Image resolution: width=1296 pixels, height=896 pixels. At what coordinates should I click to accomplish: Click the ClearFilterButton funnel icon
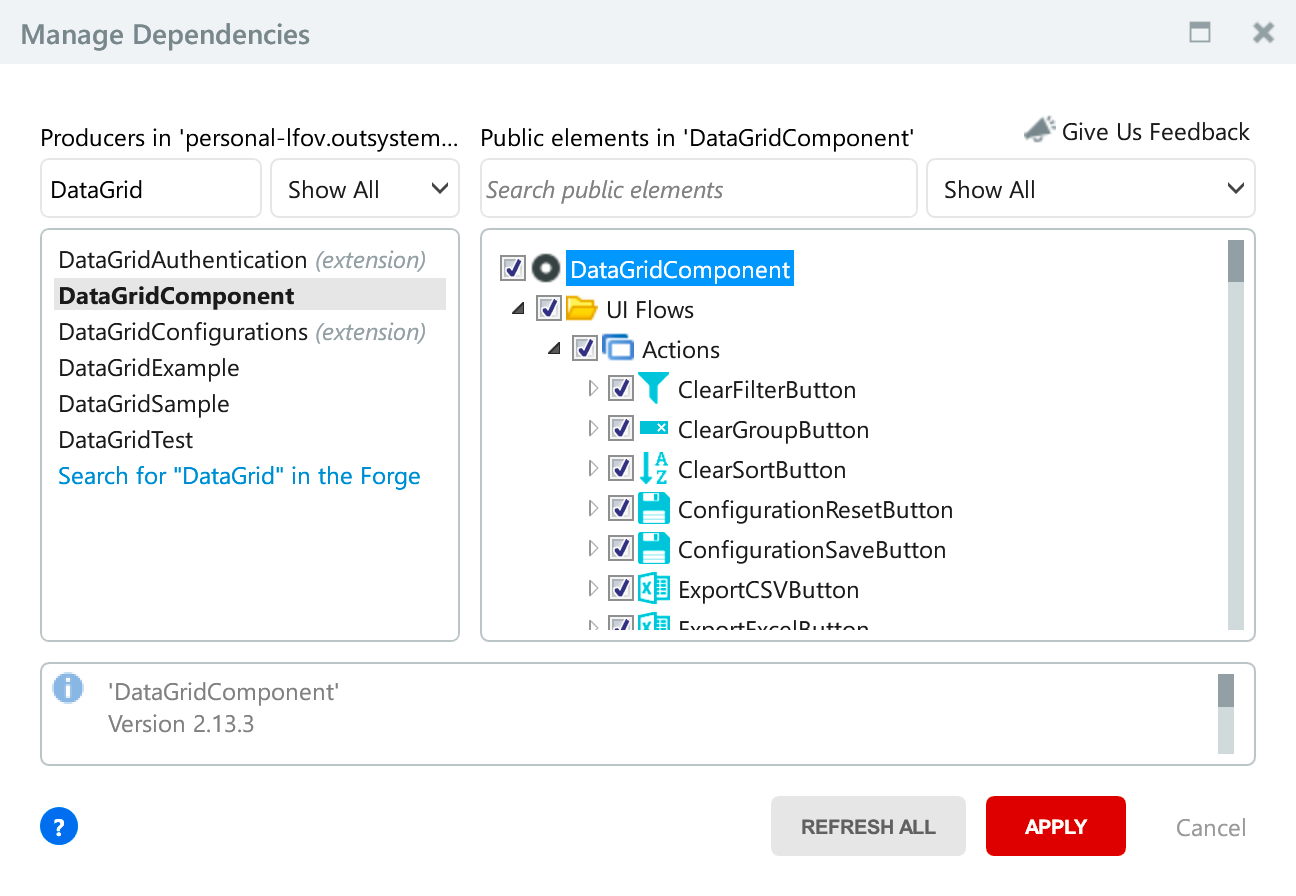click(654, 389)
